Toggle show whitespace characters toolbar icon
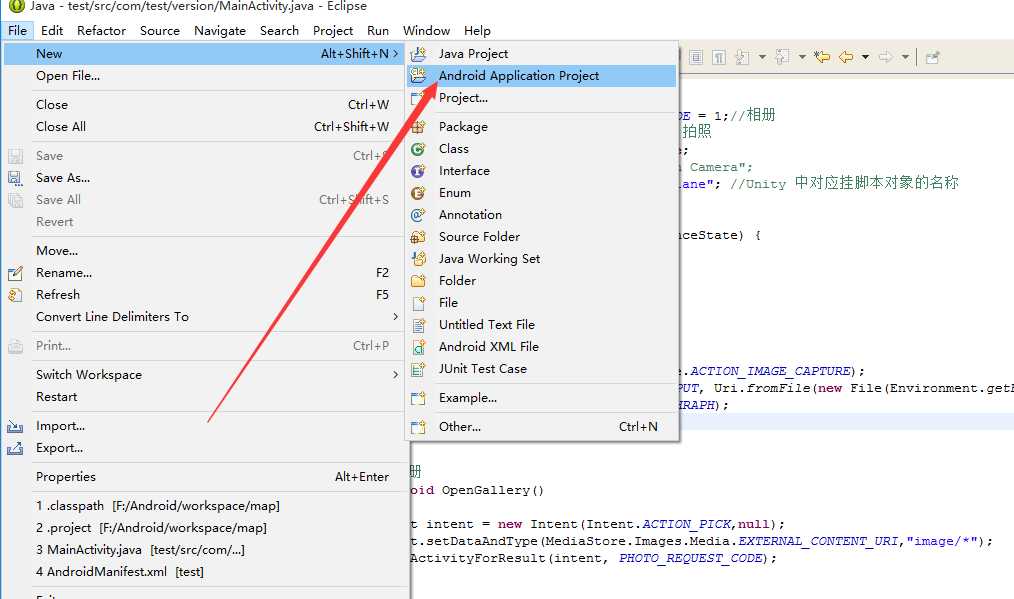 click(719, 57)
